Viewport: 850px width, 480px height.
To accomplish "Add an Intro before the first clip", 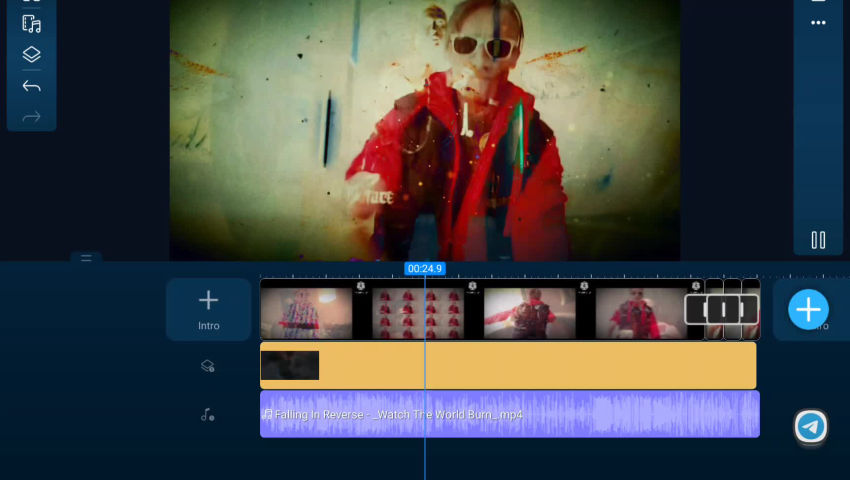I will pyautogui.click(x=208, y=309).
